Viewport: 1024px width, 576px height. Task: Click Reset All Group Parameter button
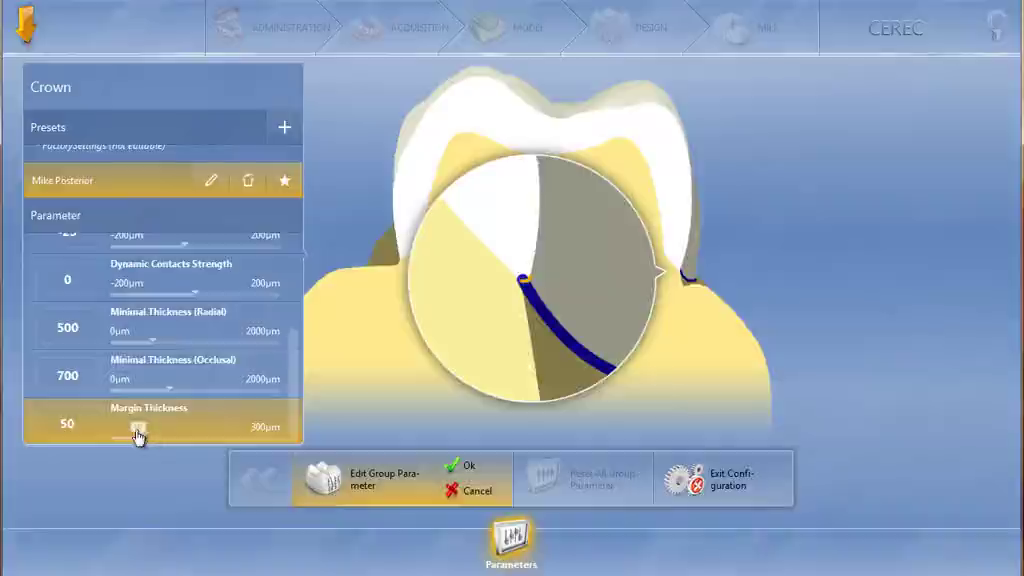(x=583, y=479)
